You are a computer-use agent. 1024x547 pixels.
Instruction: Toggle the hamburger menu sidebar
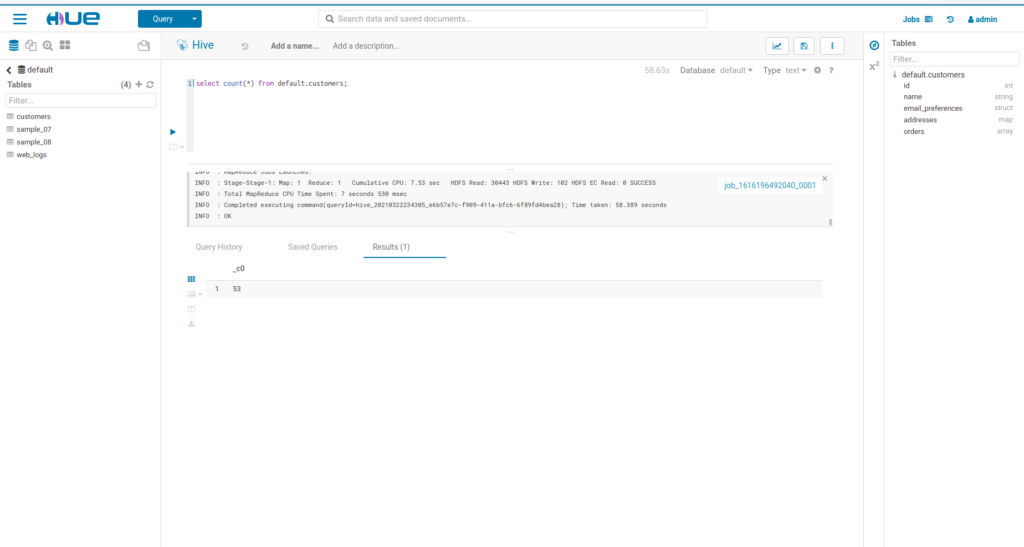click(x=20, y=19)
